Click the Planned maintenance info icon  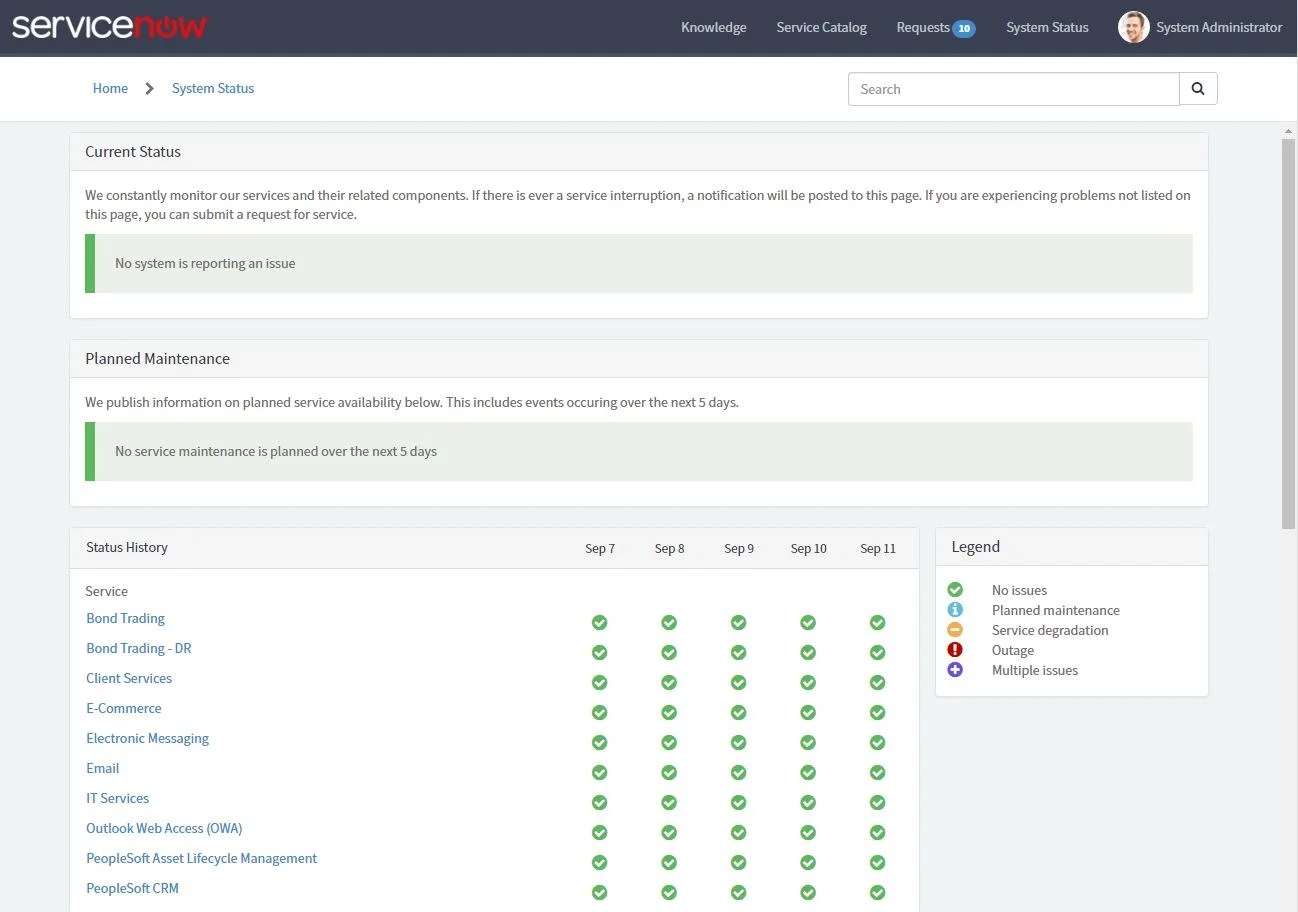[955, 610]
